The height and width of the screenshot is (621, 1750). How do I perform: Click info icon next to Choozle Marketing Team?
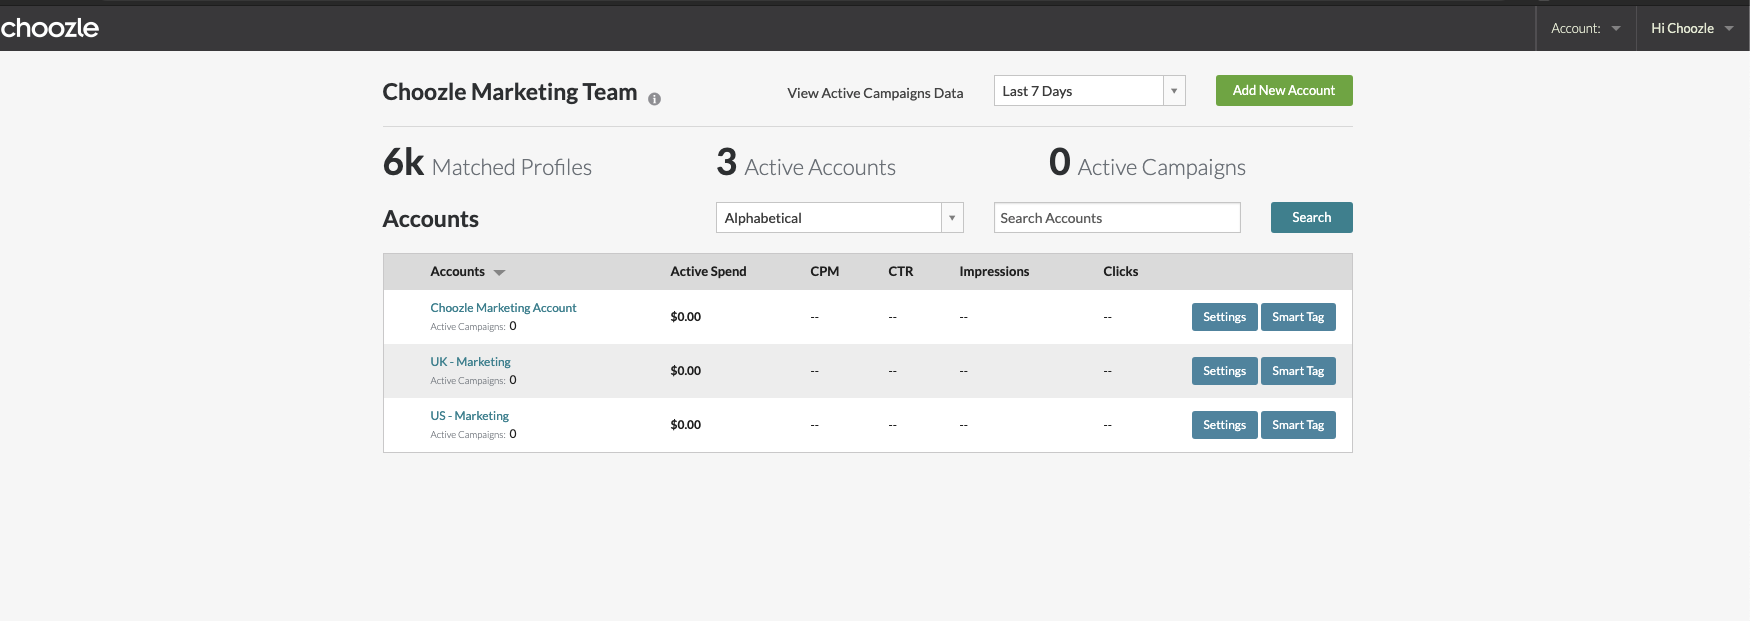654,99
